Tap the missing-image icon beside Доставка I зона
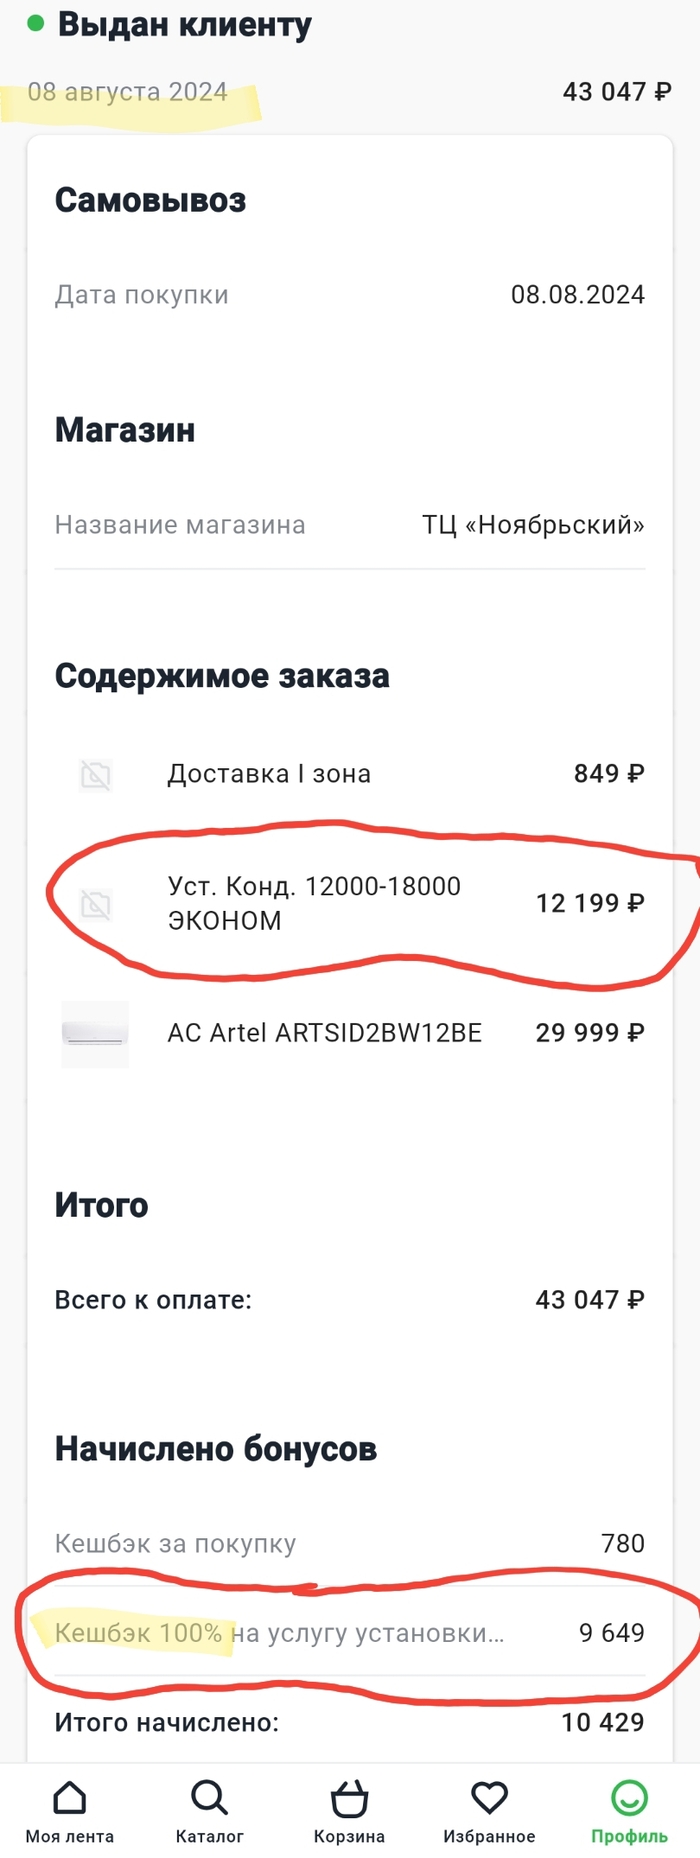 tap(96, 775)
